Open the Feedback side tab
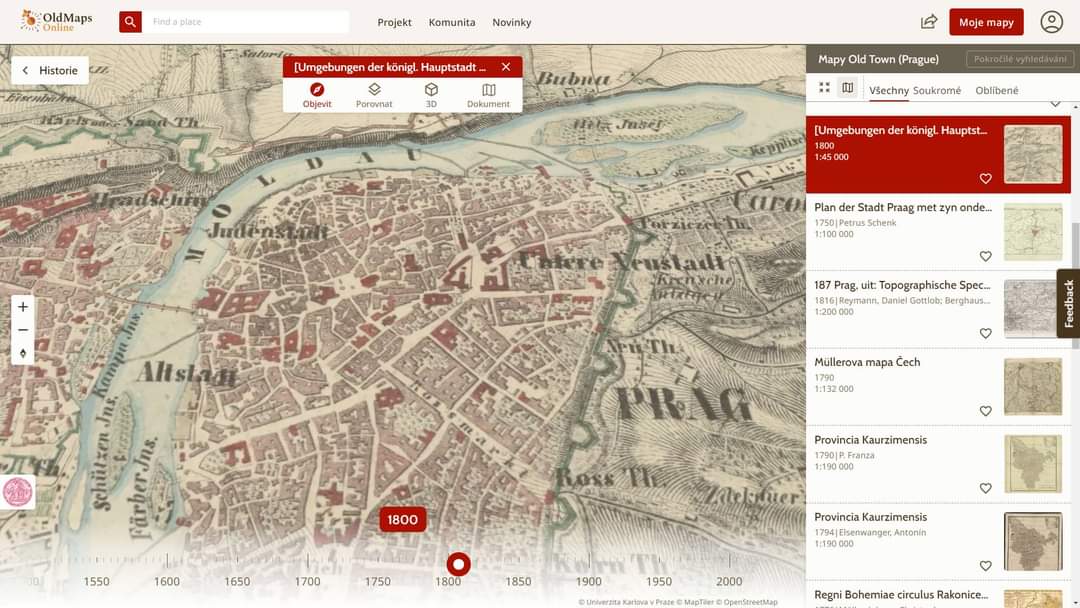This screenshot has width=1080, height=608. 1068,303
